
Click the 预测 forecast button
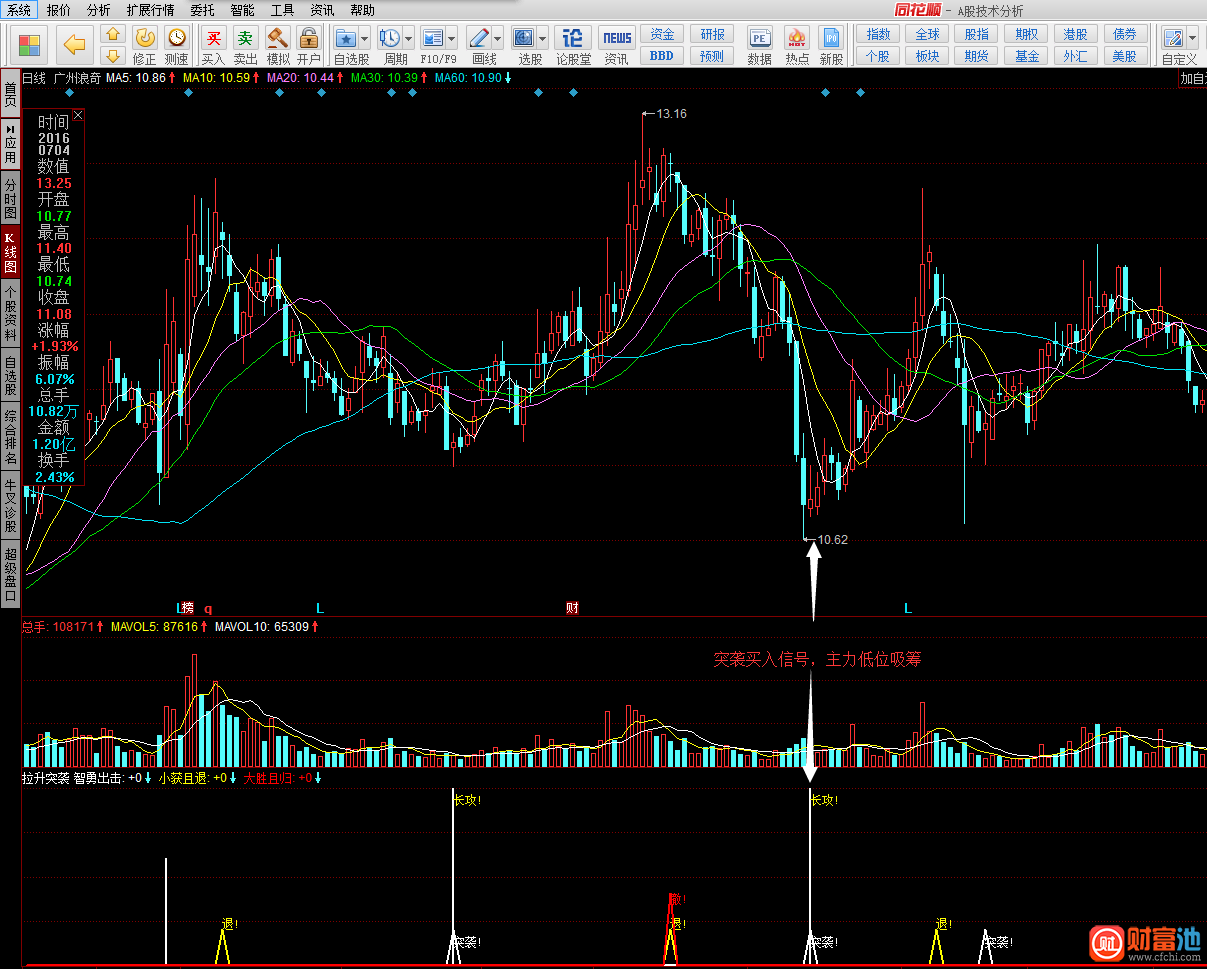pyautogui.click(x=712, y=56)
